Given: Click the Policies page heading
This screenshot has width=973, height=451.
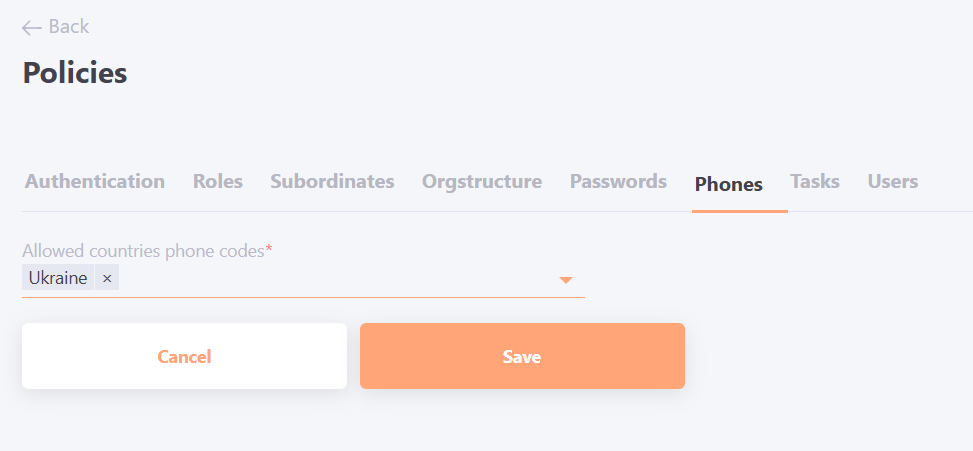Looking at the screenshot, I should pyautogui.click(x=75, y=73).
